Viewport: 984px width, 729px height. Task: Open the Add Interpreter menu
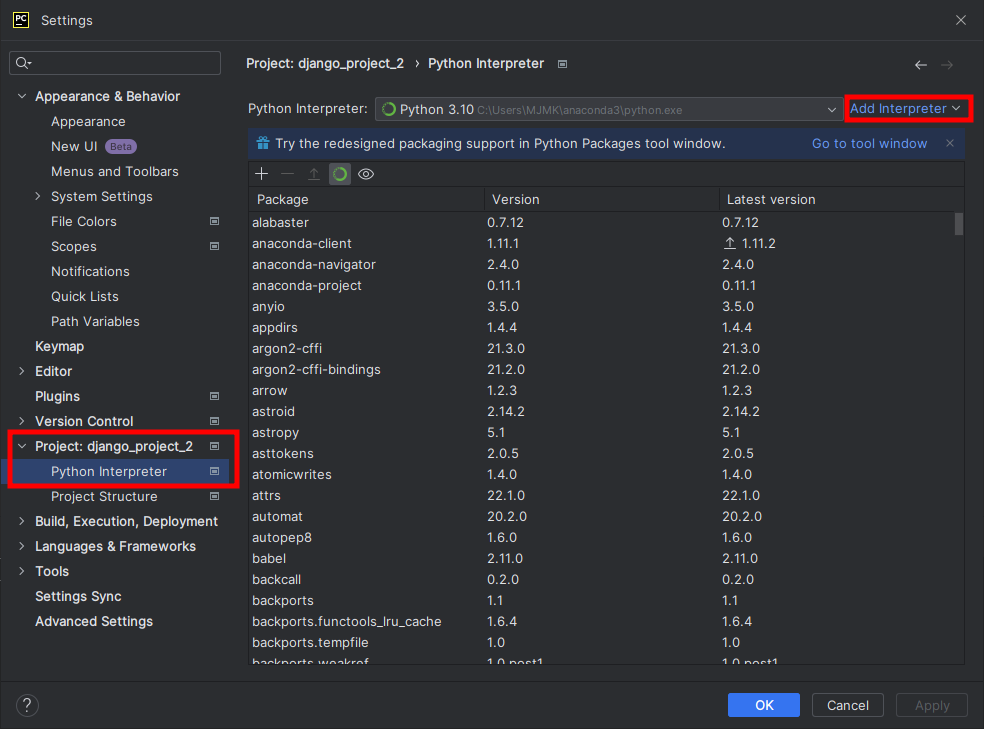pos(905,109)
